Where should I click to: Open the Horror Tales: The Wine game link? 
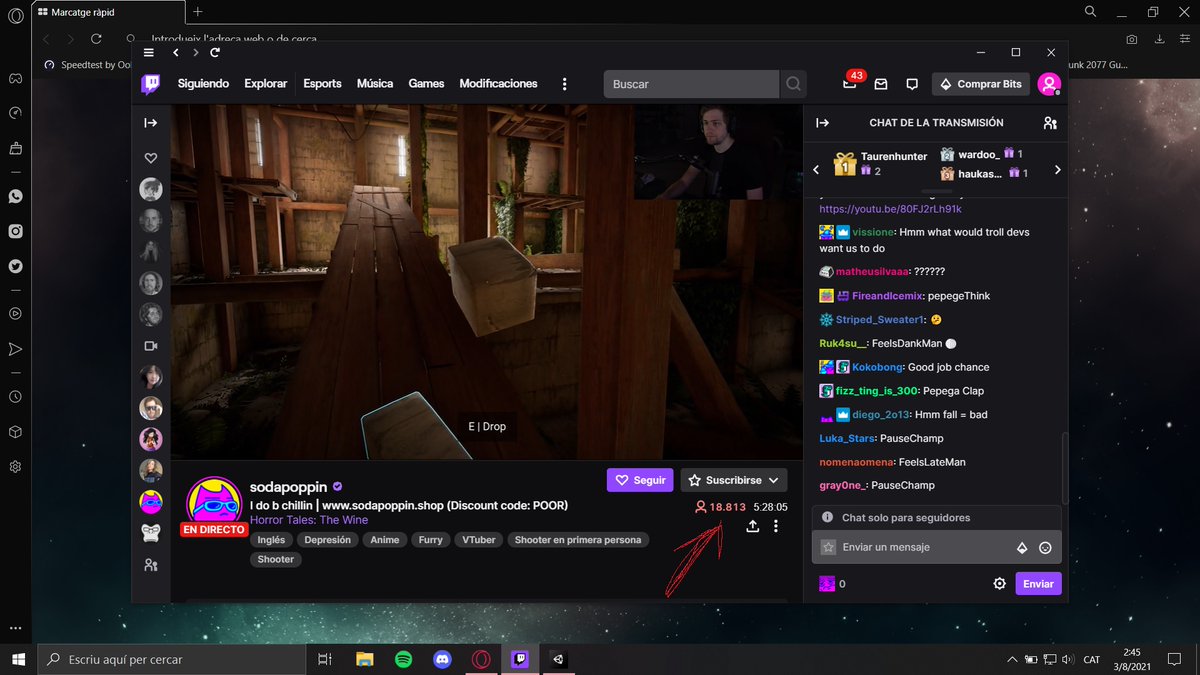(309, 520)
